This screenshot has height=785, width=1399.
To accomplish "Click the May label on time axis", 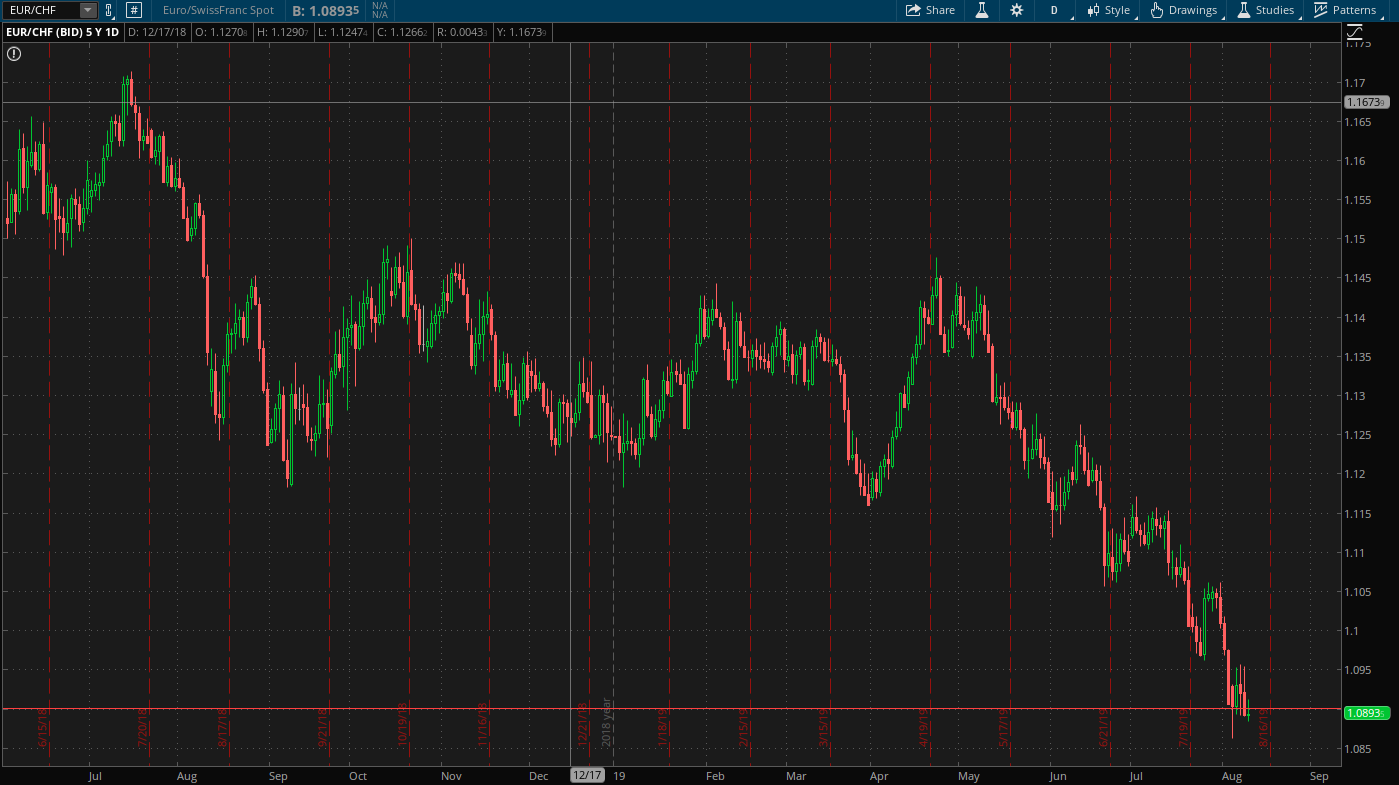I will click(968, 776).
